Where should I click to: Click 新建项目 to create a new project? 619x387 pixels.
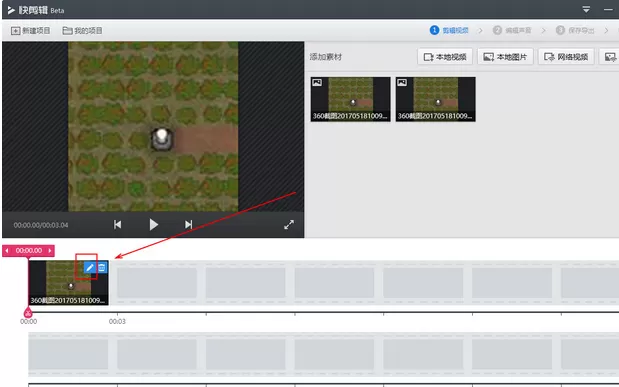[x=30, y=30]
